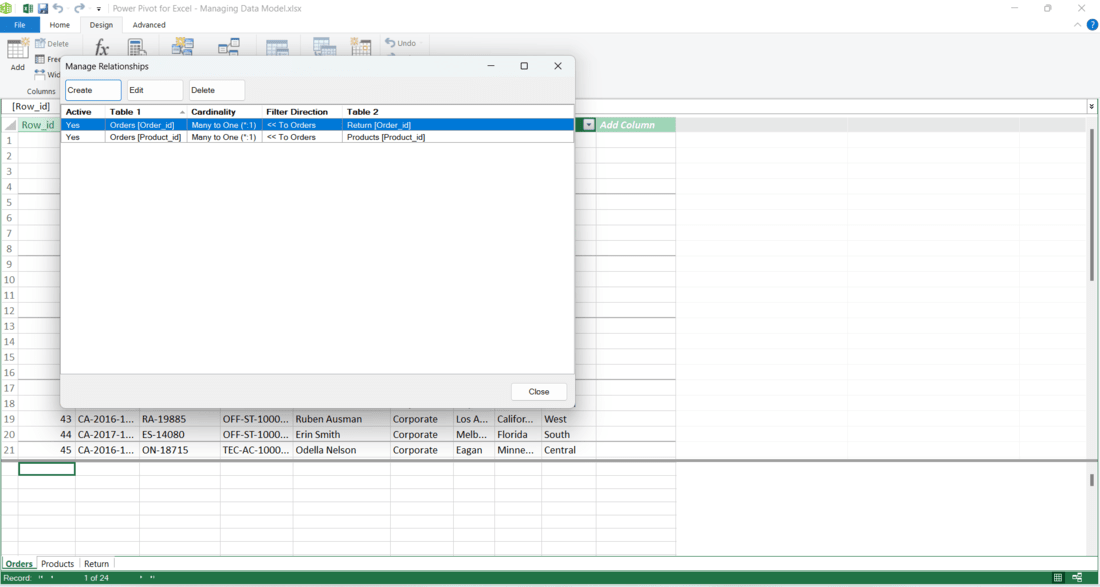Switch to the Return sheet tab
1100x587 pixels.
click(97, 564)
